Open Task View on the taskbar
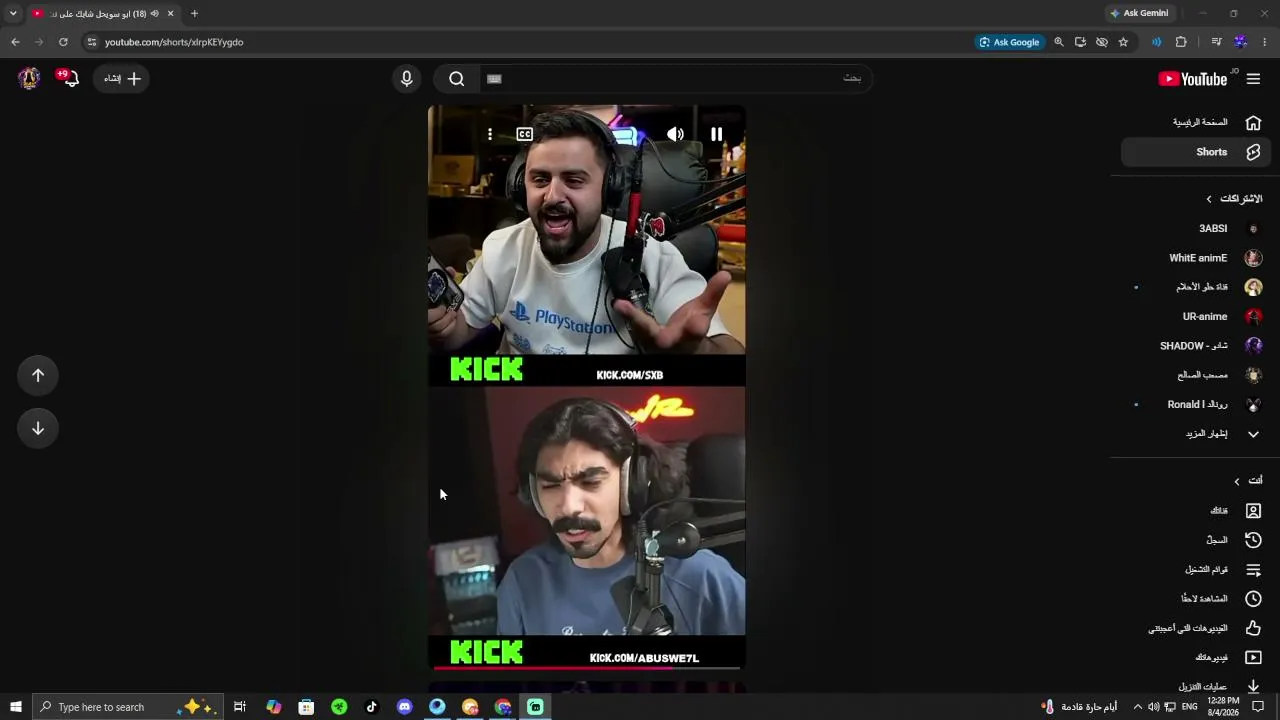 click(240, 707)
